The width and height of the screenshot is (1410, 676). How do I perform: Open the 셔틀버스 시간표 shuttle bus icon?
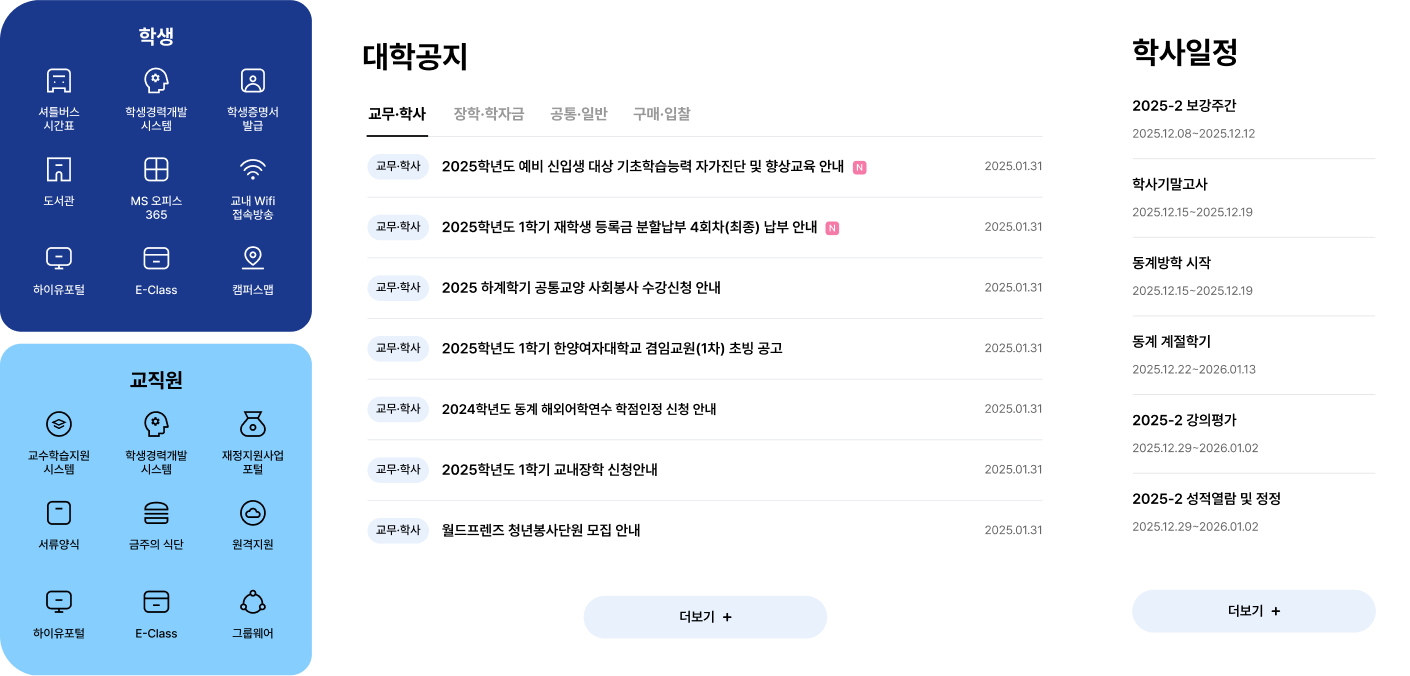pos(59,81)
